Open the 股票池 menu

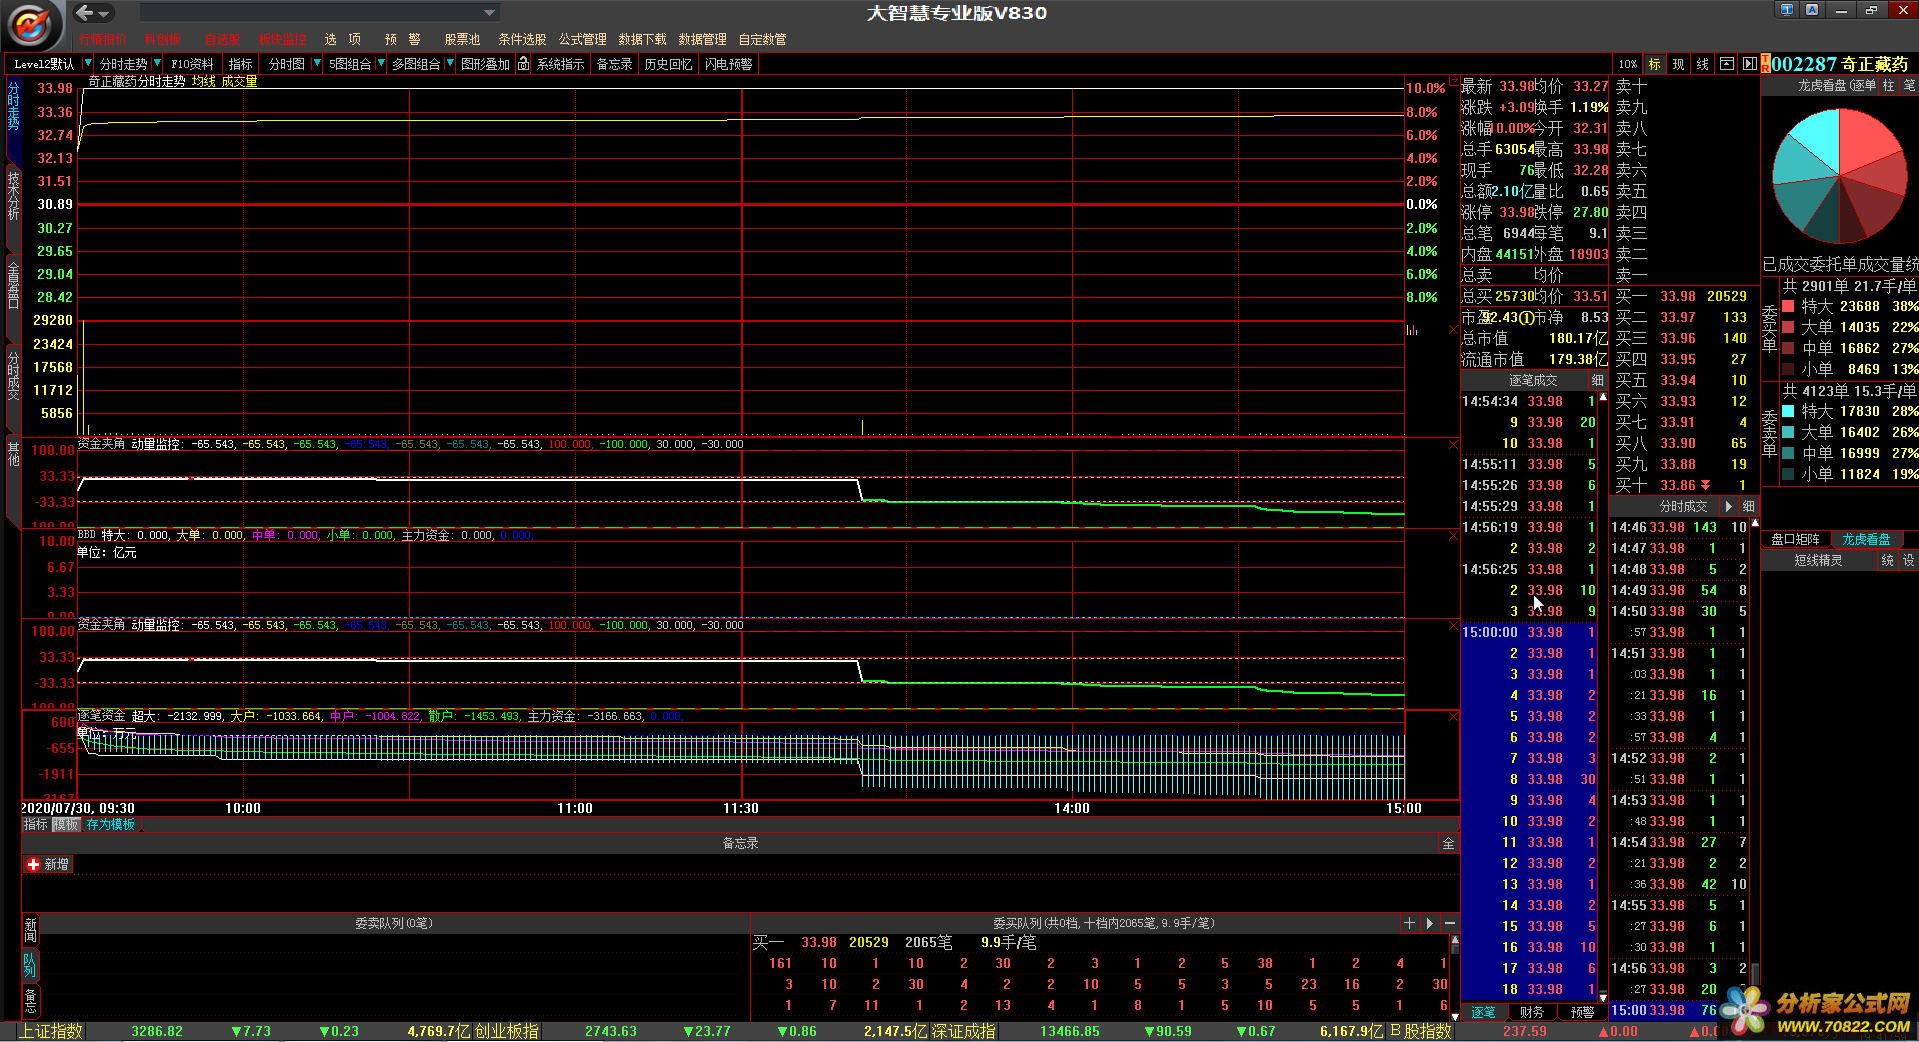(462, 40)
